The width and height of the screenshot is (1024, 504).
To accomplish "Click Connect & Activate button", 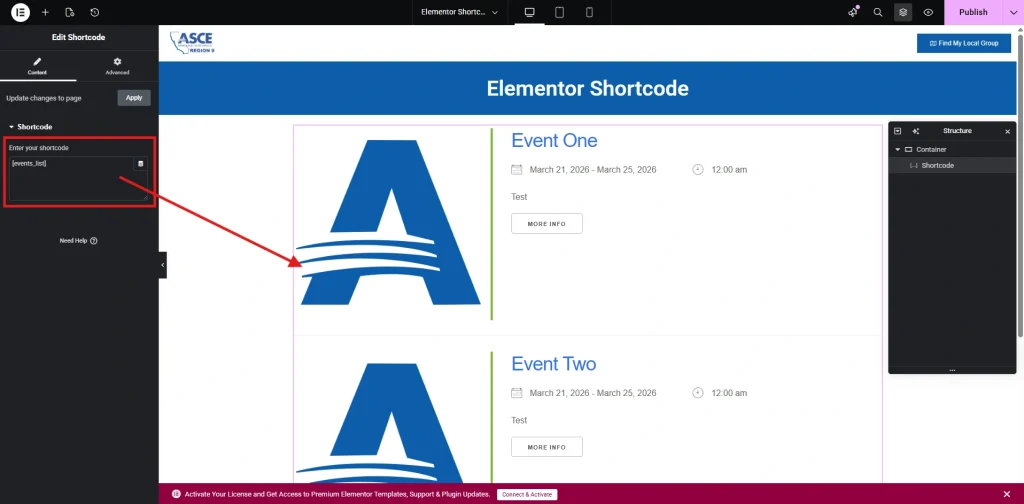I will (x=527, y=494).
